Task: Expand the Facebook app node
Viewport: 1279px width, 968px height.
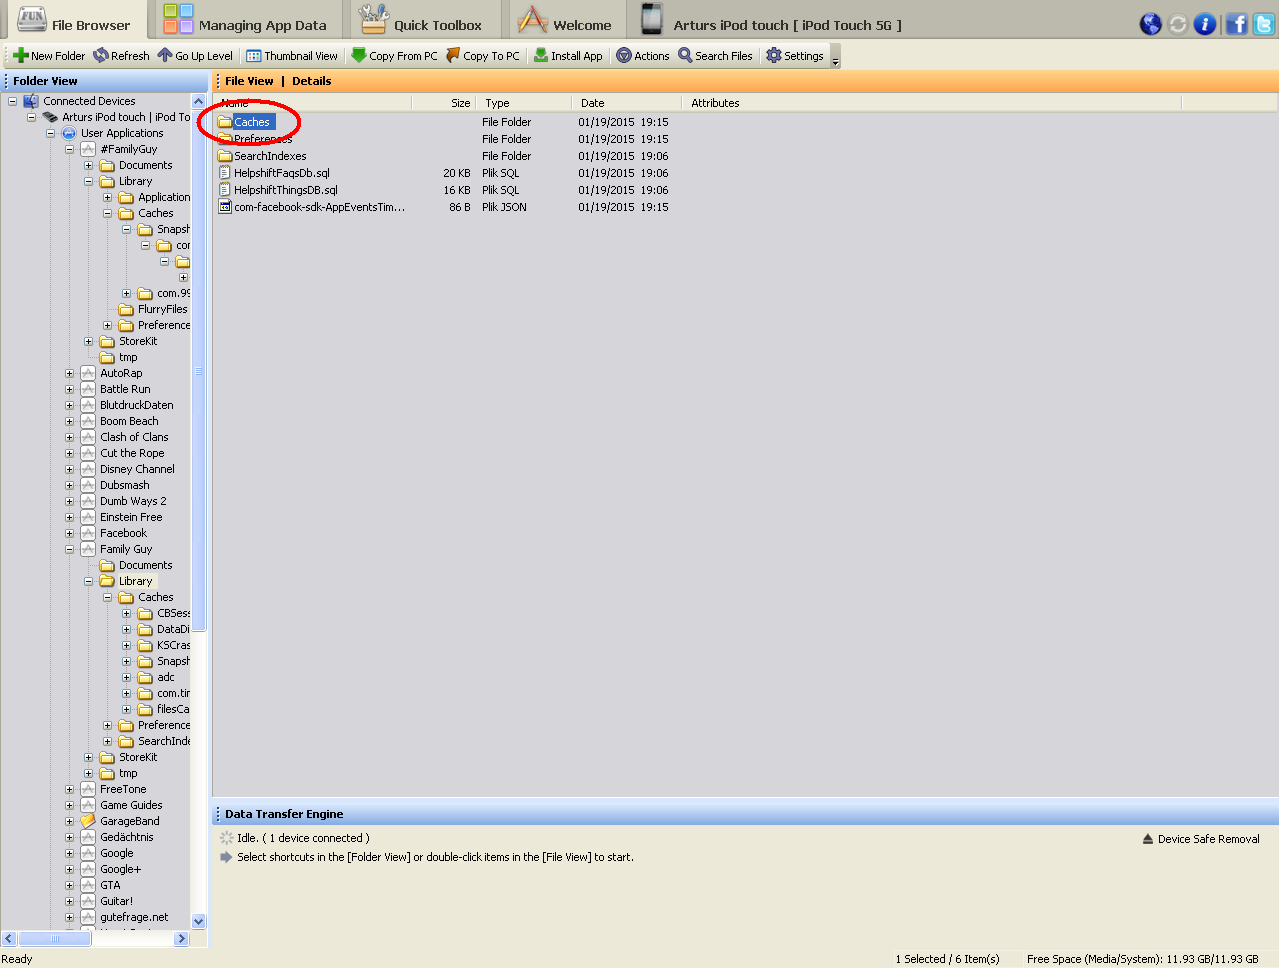Action: click(69, 533)
